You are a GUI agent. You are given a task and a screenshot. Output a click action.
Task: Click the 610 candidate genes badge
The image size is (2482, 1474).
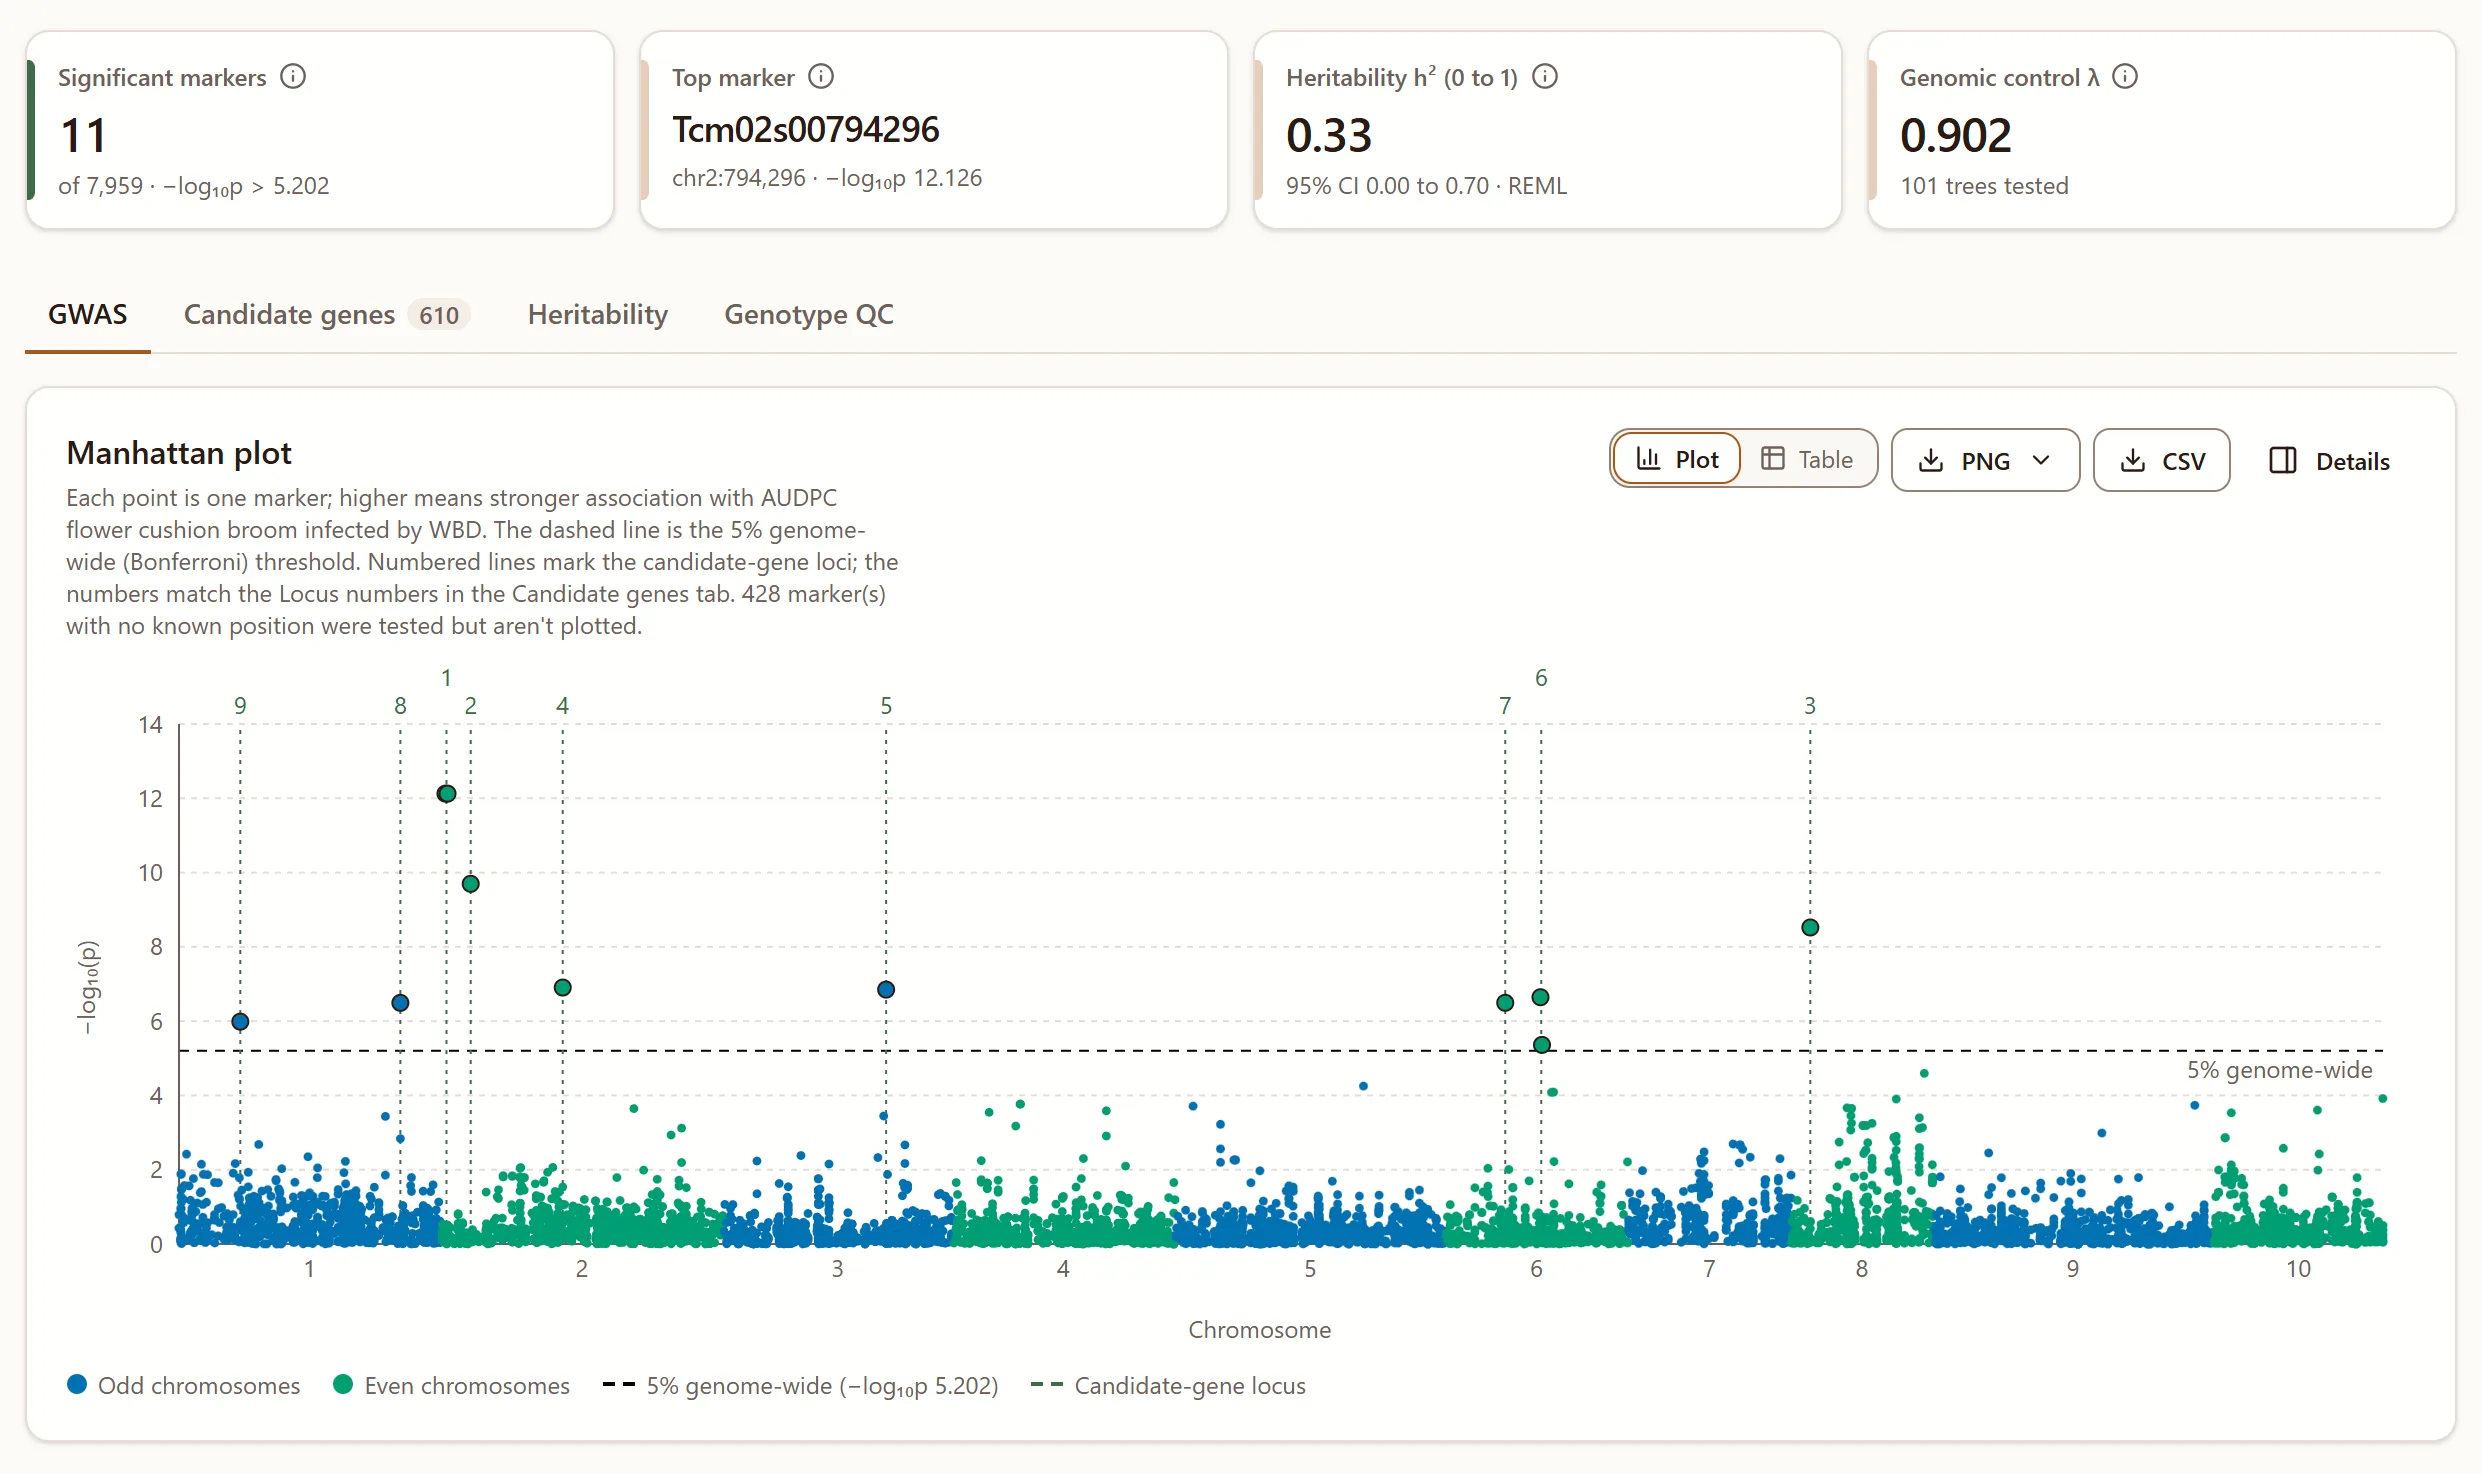click(439, 316)
